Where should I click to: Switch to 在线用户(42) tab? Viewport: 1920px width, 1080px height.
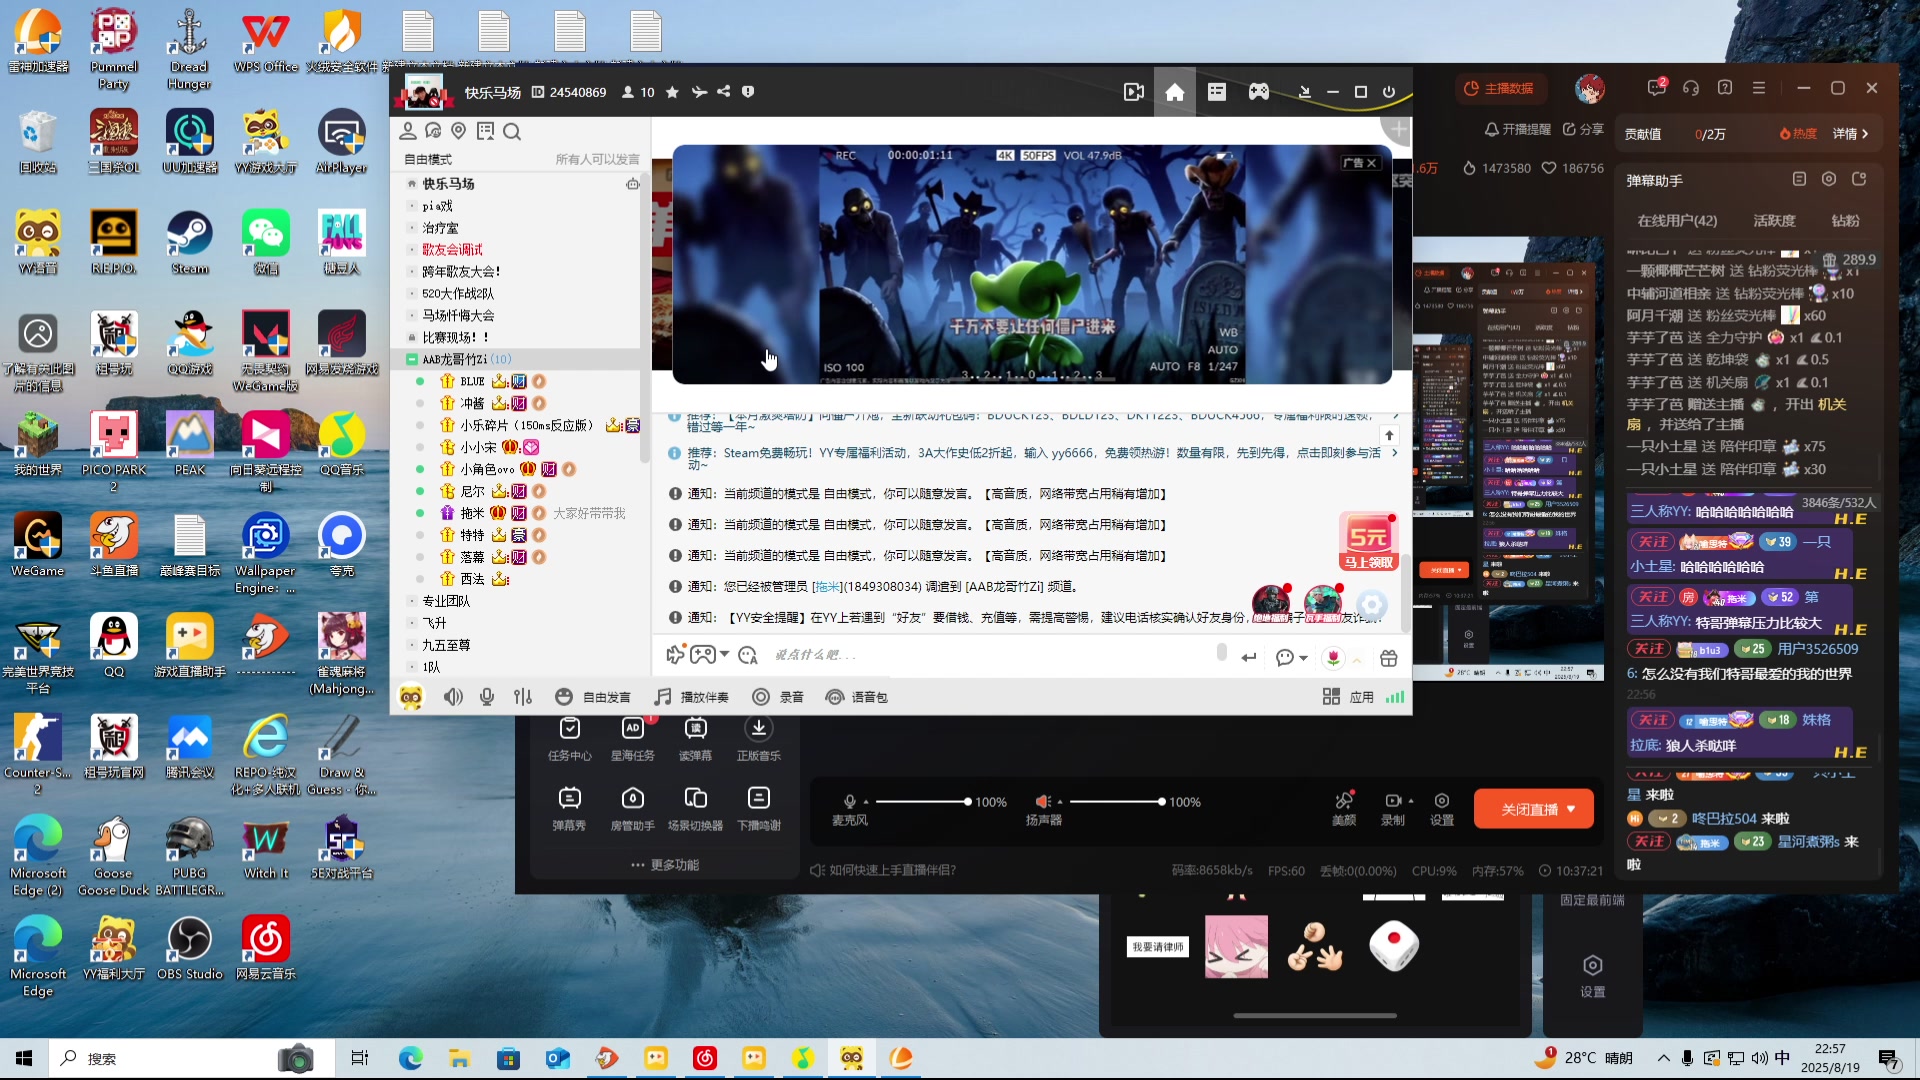[1677, 220]
